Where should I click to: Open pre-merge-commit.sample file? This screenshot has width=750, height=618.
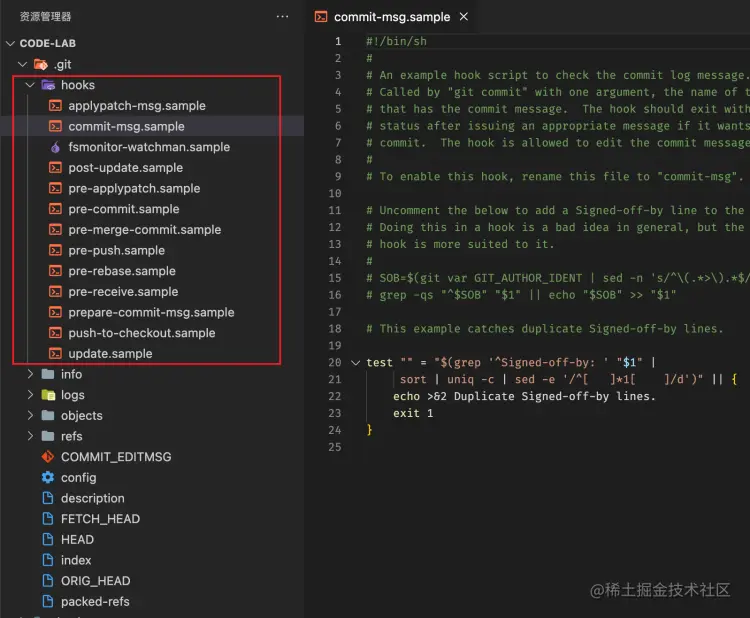tap(144, 230)
